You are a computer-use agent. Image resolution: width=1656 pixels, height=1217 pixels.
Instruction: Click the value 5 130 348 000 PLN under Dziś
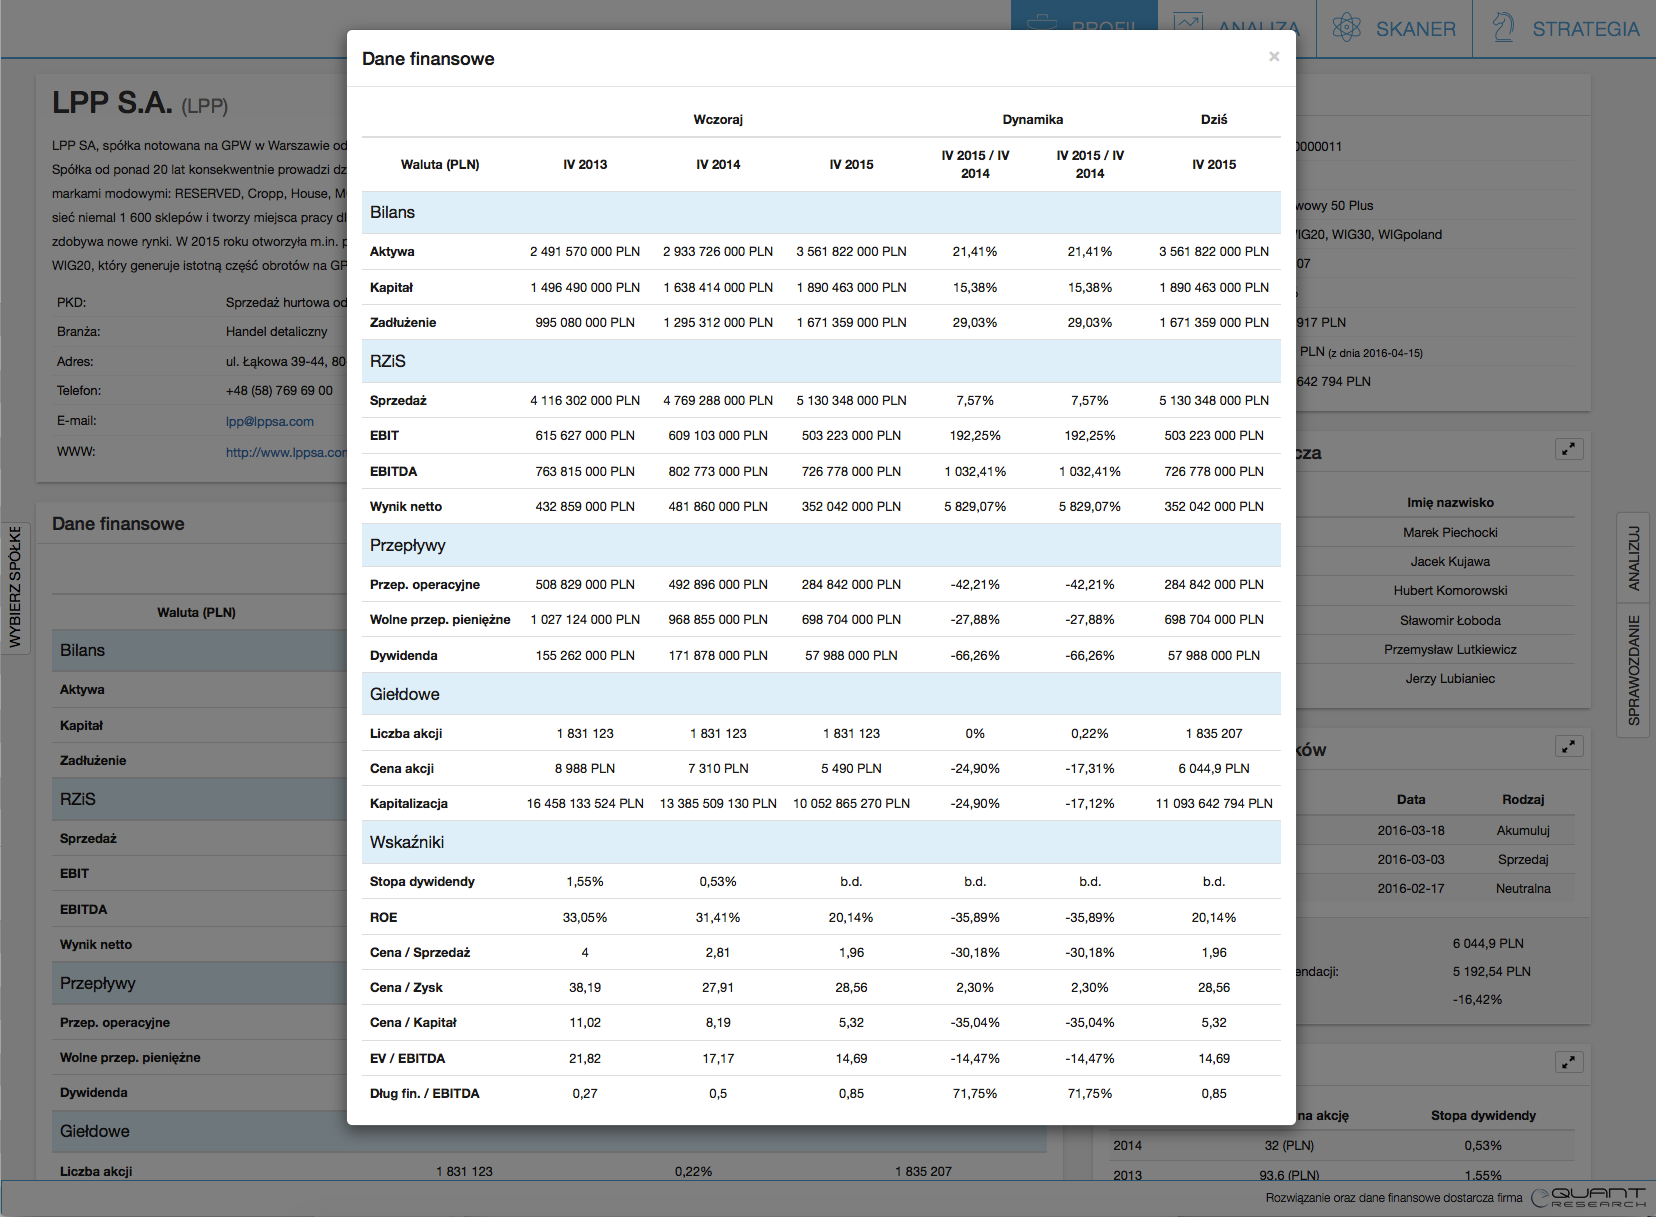1214,400
